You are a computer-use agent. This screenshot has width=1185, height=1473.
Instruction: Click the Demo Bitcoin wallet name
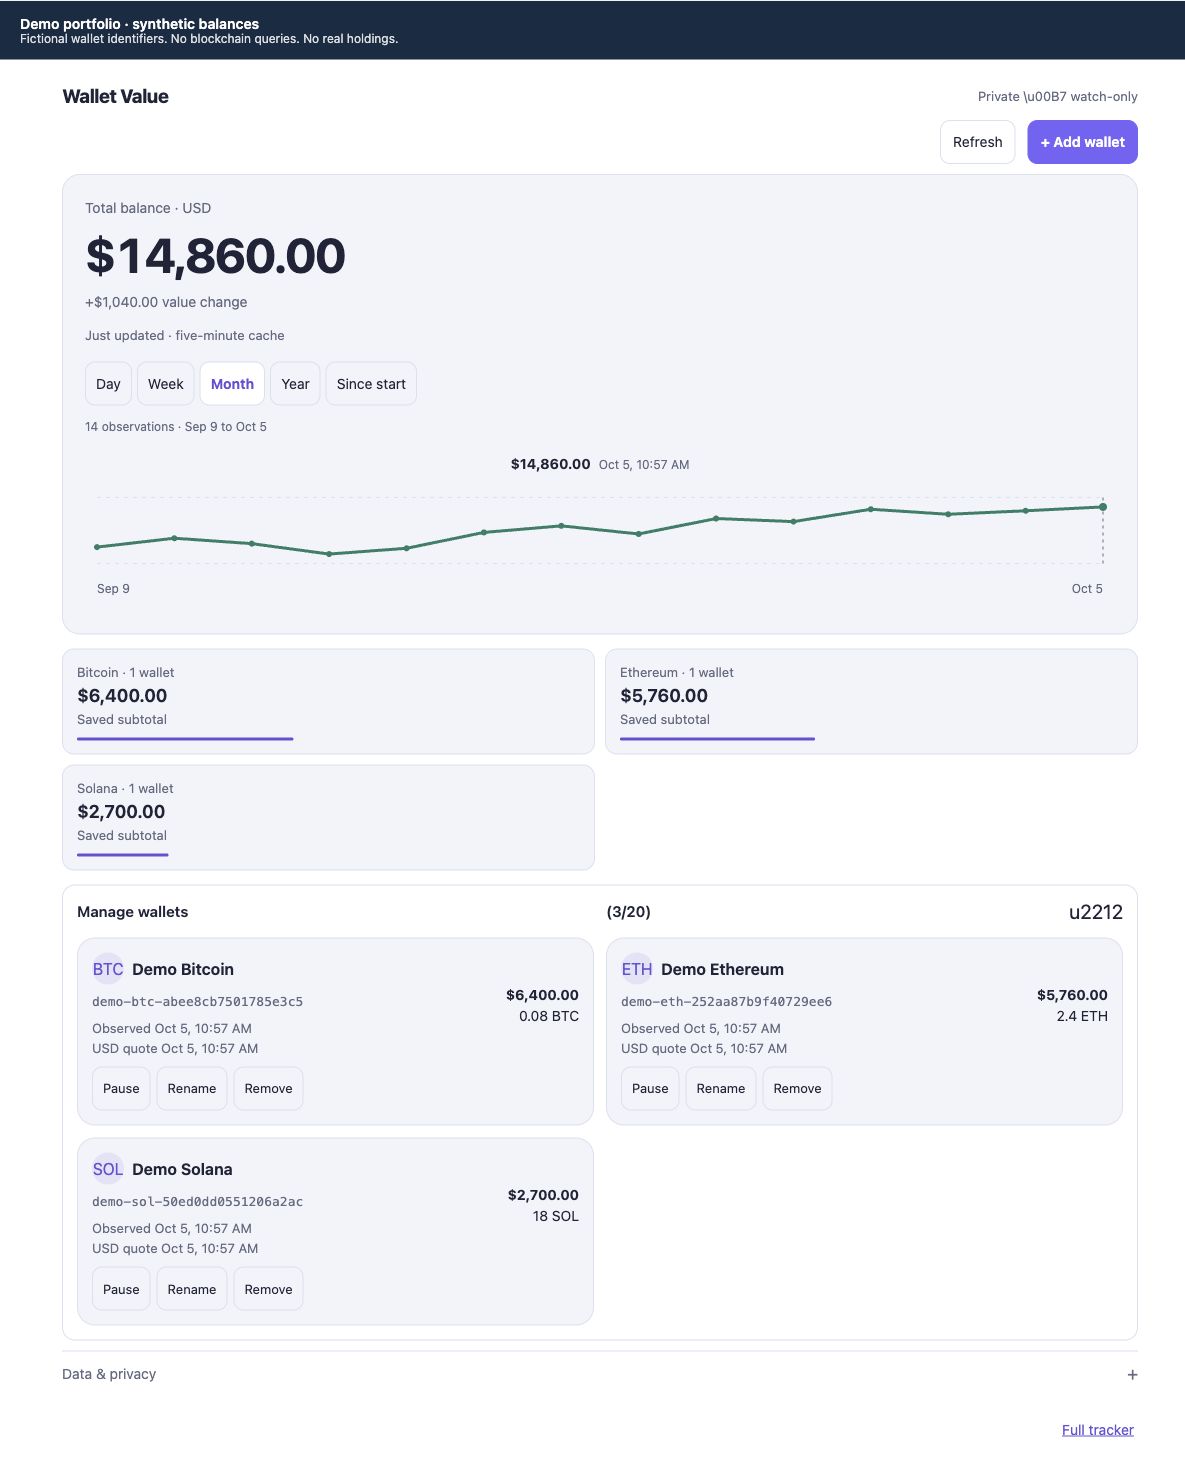(x=183, y=969)
